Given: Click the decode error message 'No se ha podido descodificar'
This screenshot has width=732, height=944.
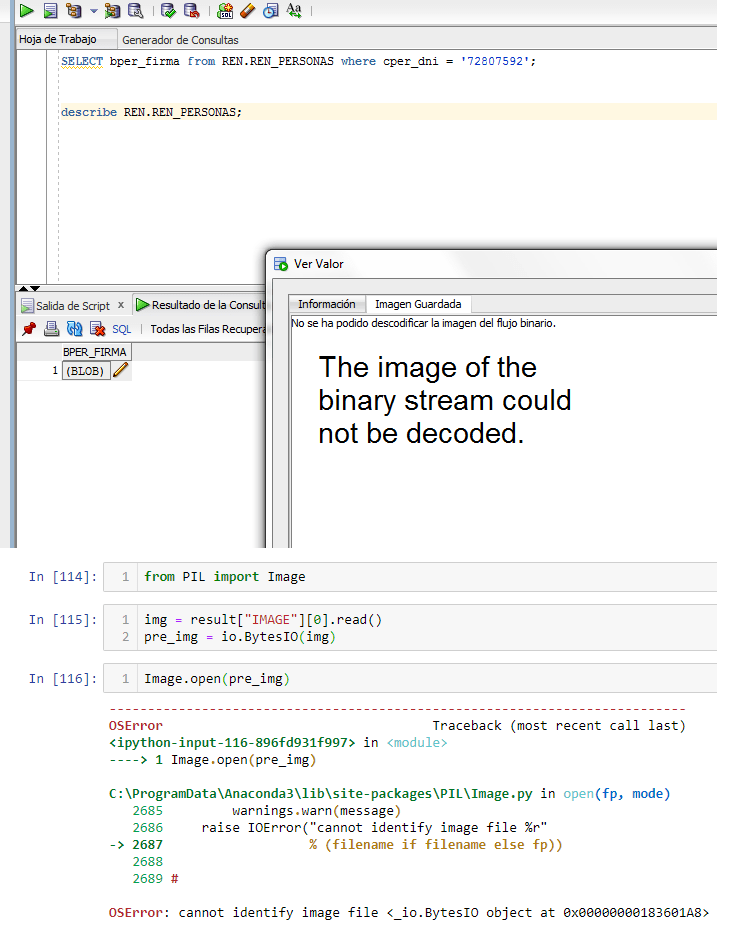Looking at the screenshot, I should point(423,323).
